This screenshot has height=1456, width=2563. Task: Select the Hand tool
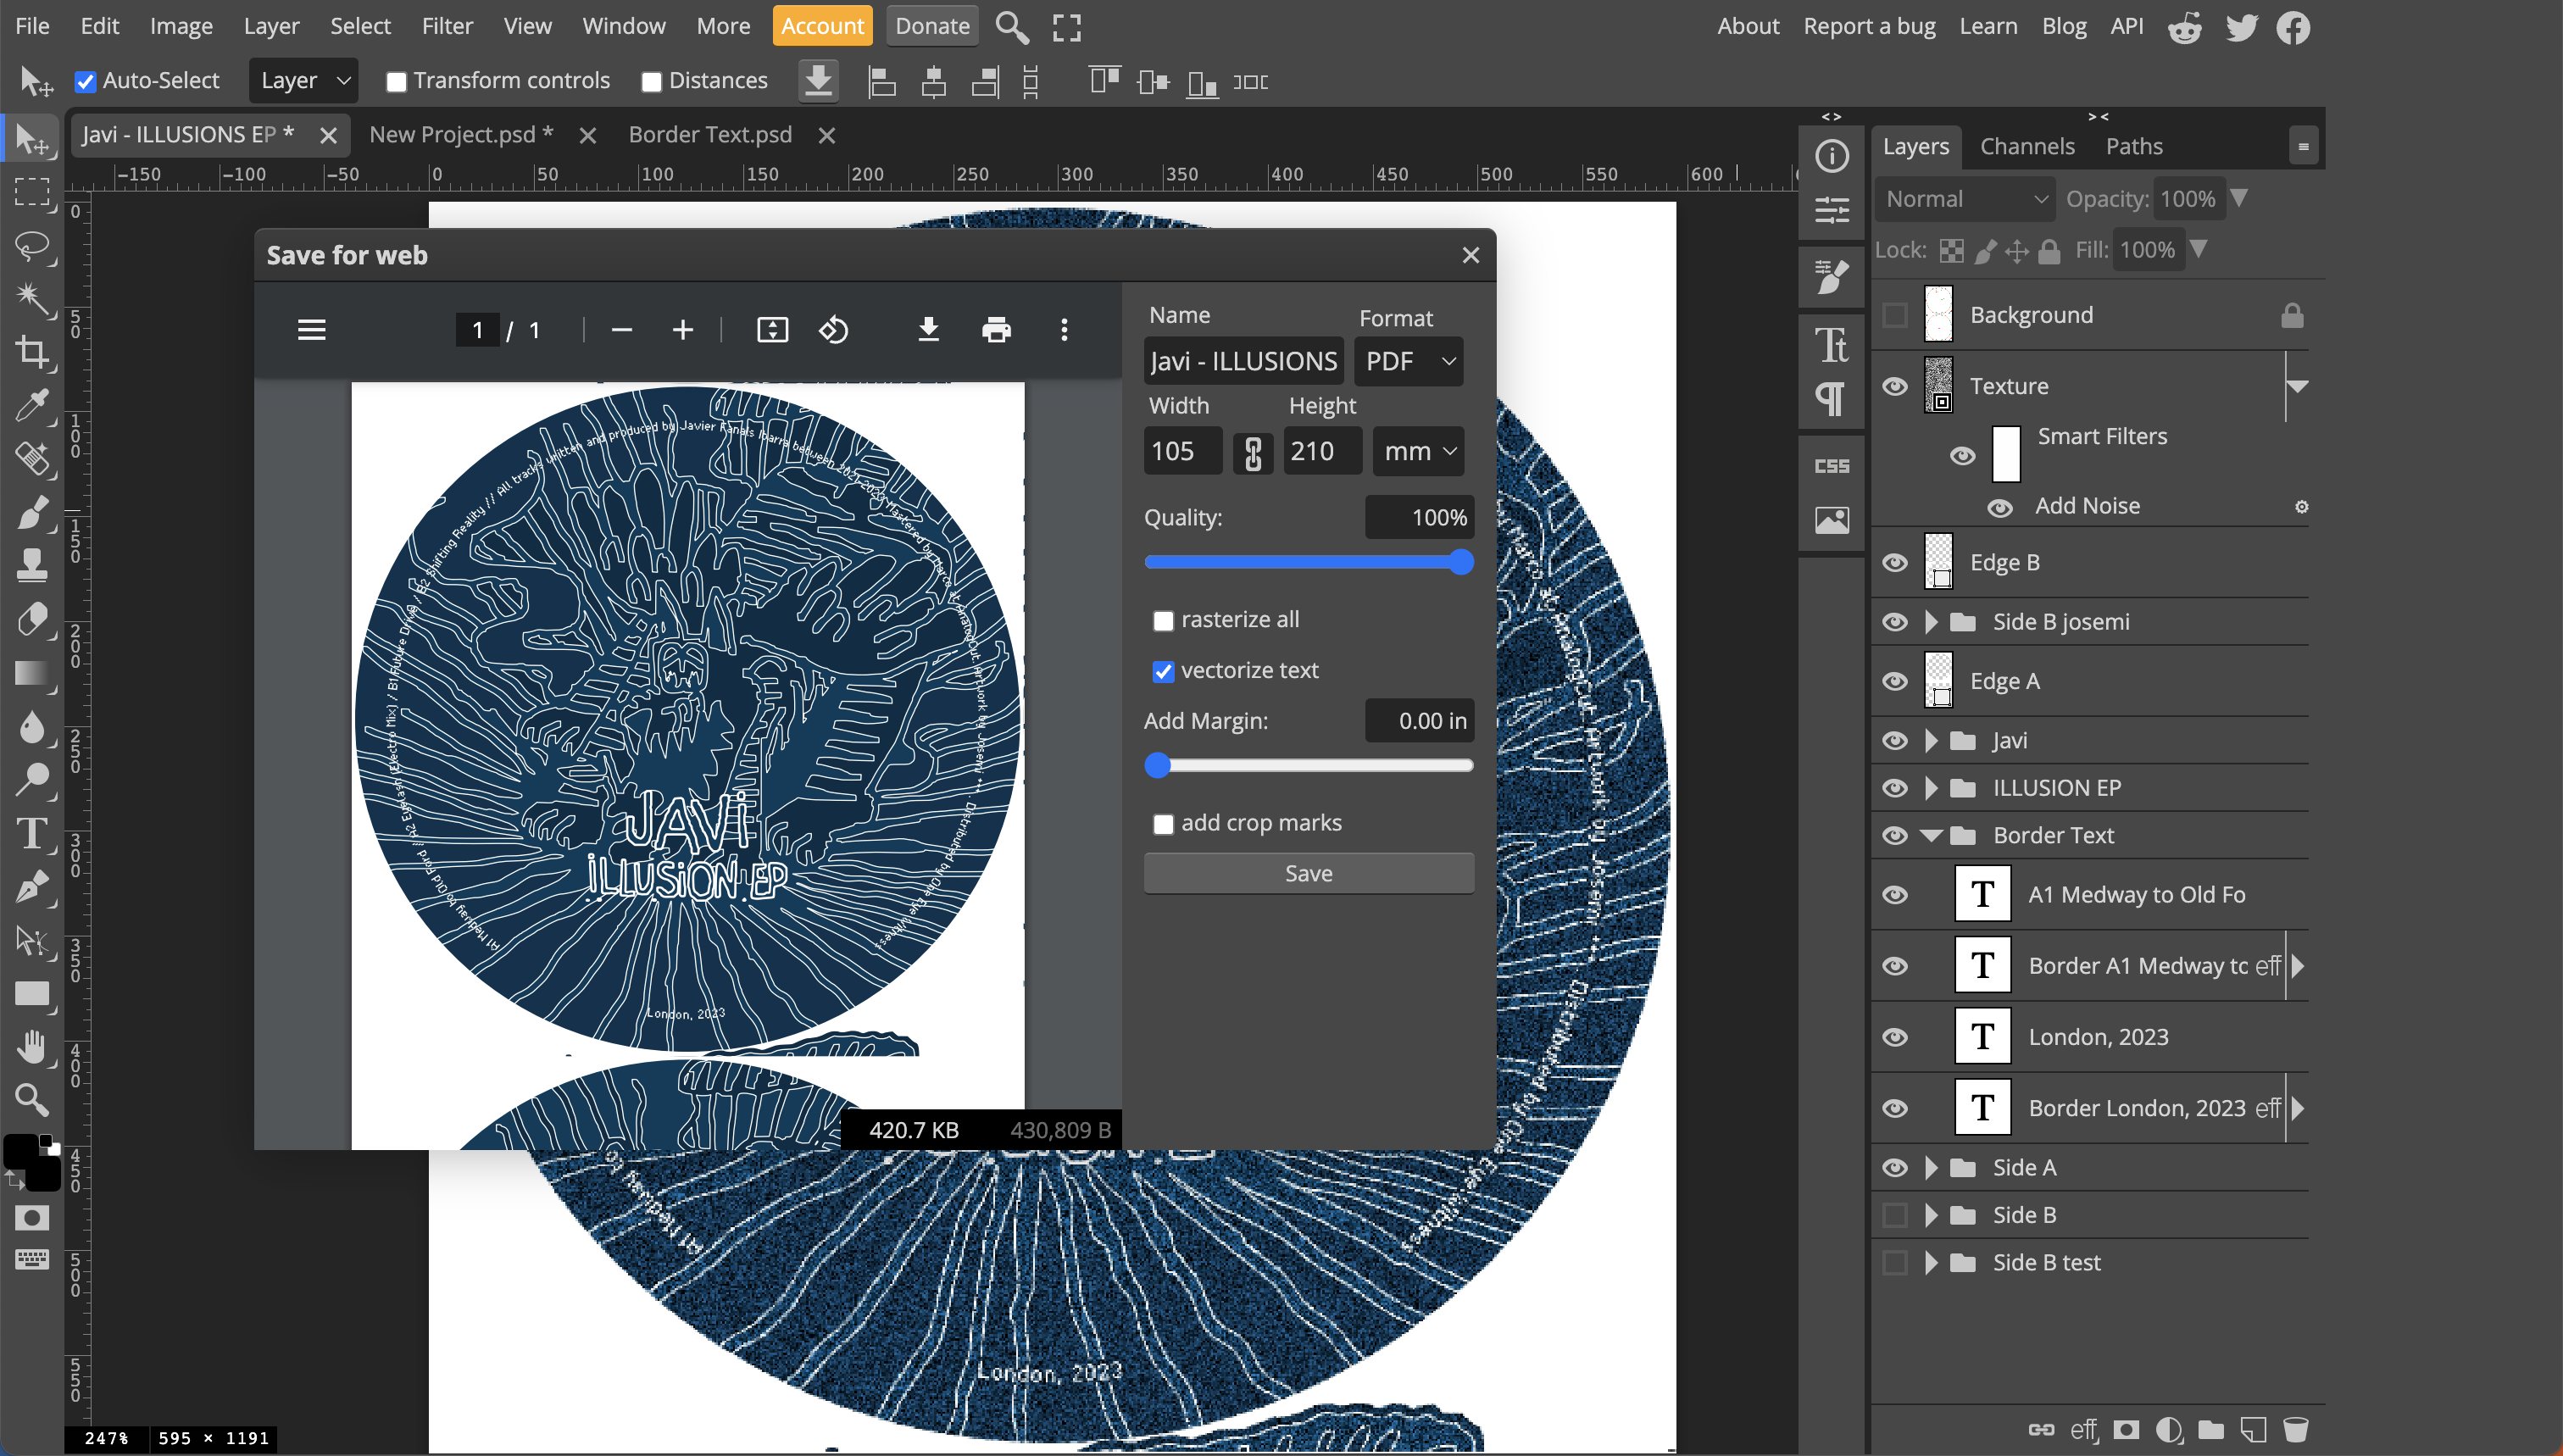pos(32,1047)
